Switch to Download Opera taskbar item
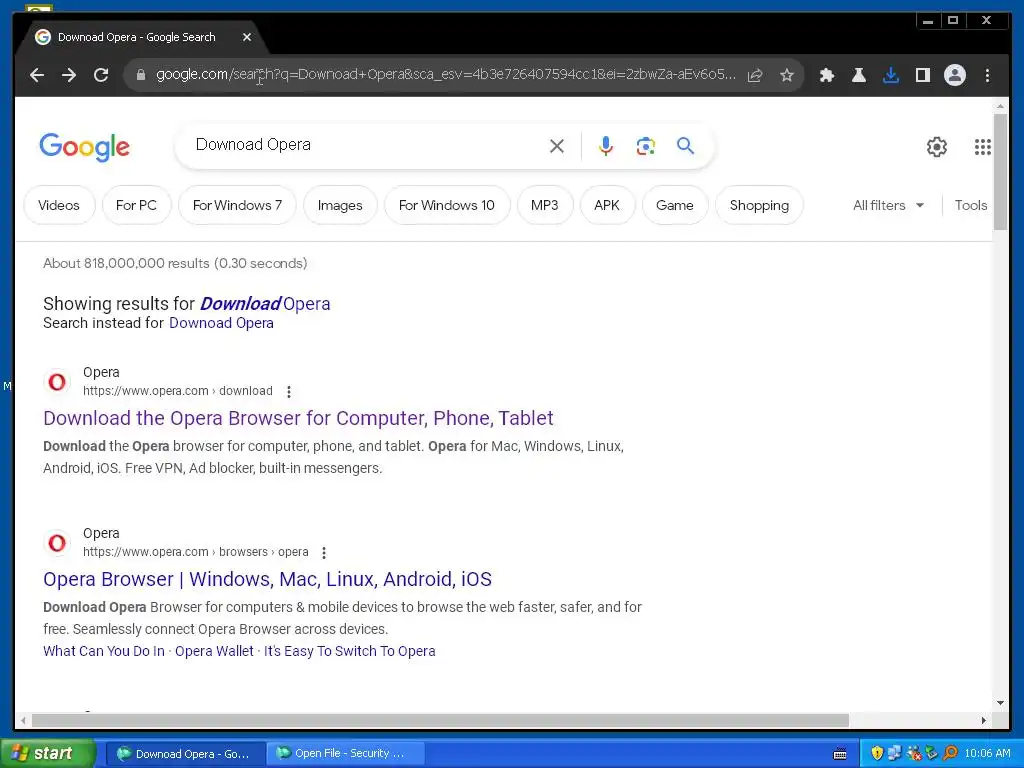 [x=184, y=754]
